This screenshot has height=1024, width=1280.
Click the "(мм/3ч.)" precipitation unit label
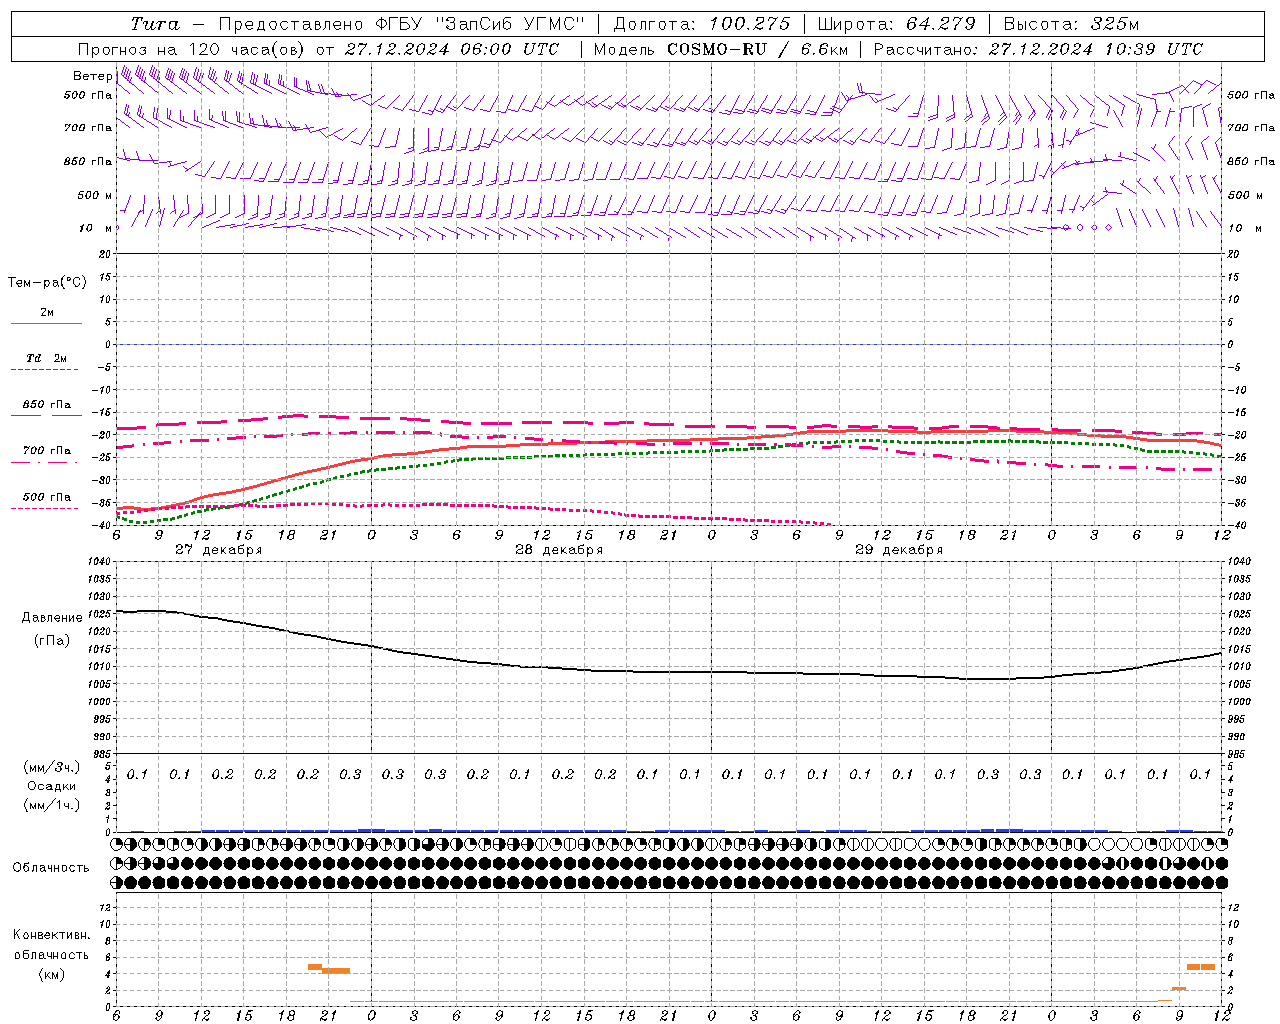point(52,767)
